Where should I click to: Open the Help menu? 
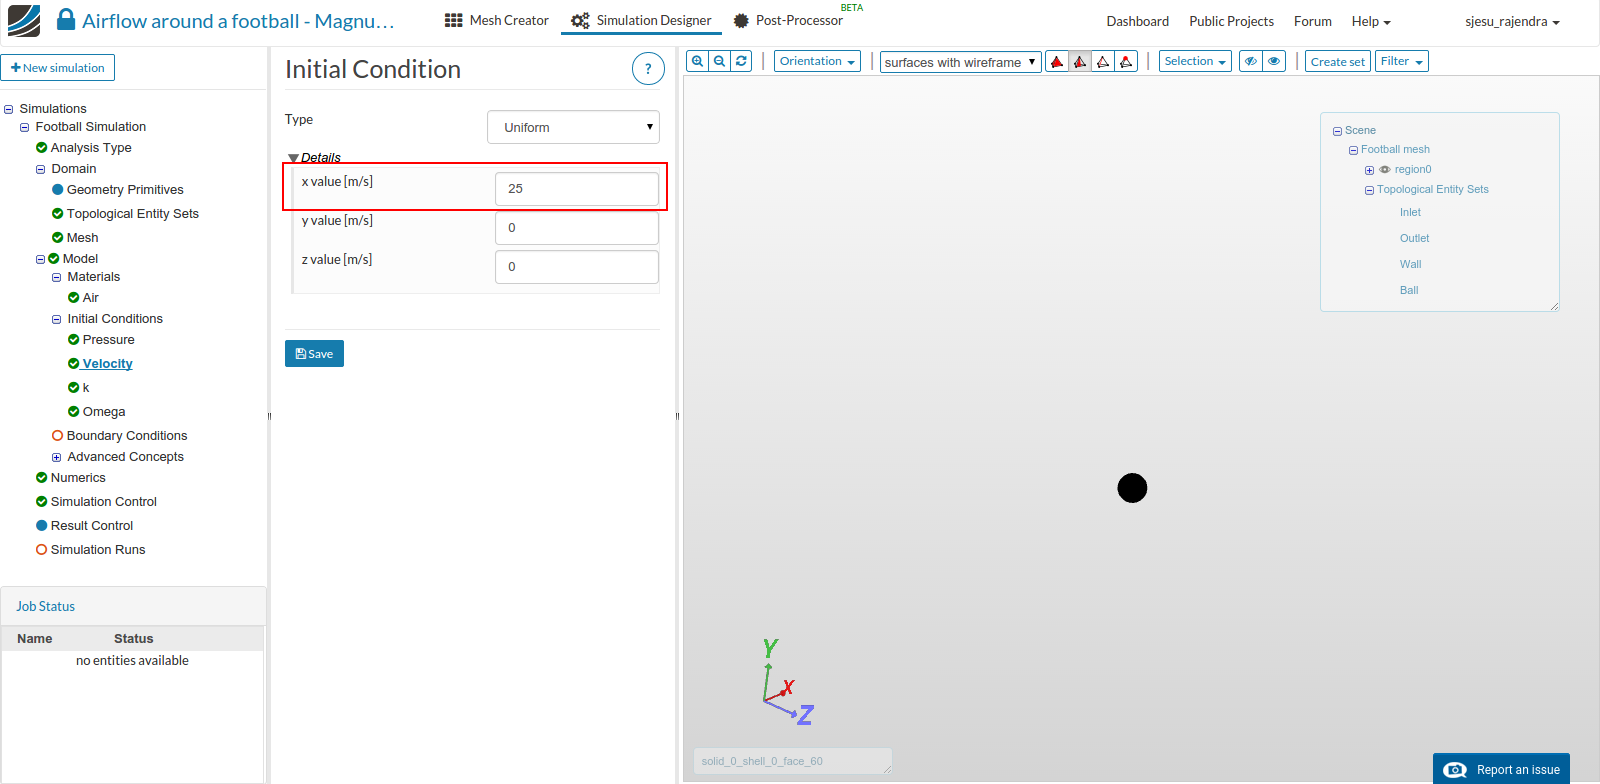point(1371,21)
